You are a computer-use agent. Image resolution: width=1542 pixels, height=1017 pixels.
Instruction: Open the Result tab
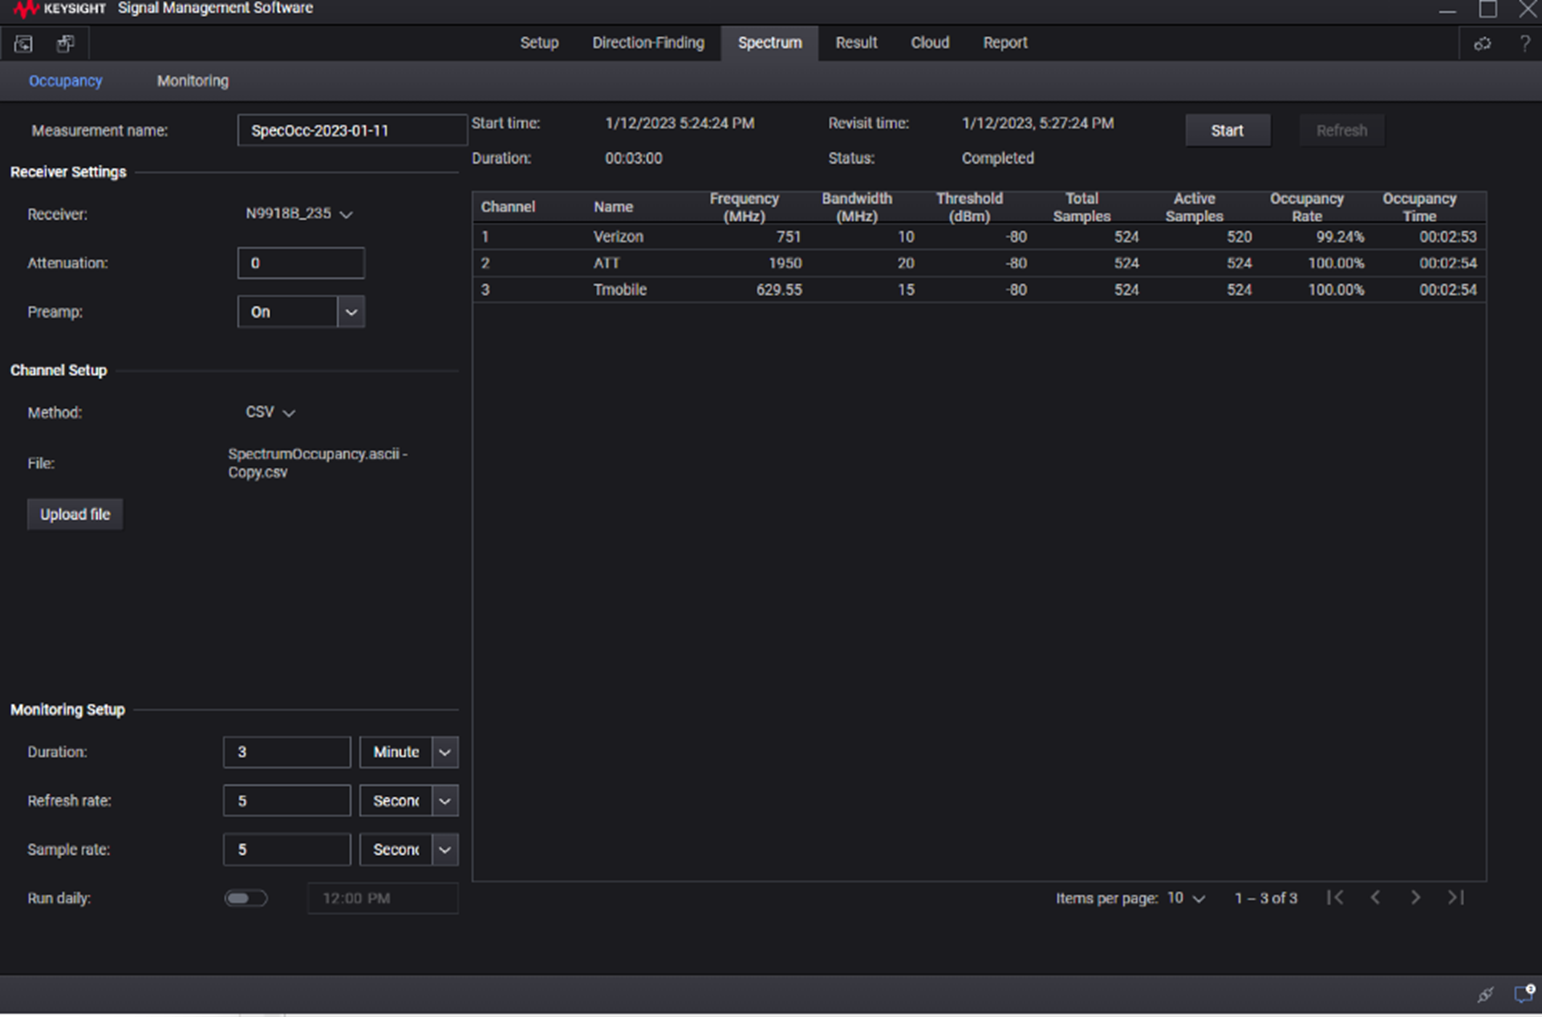856,43
